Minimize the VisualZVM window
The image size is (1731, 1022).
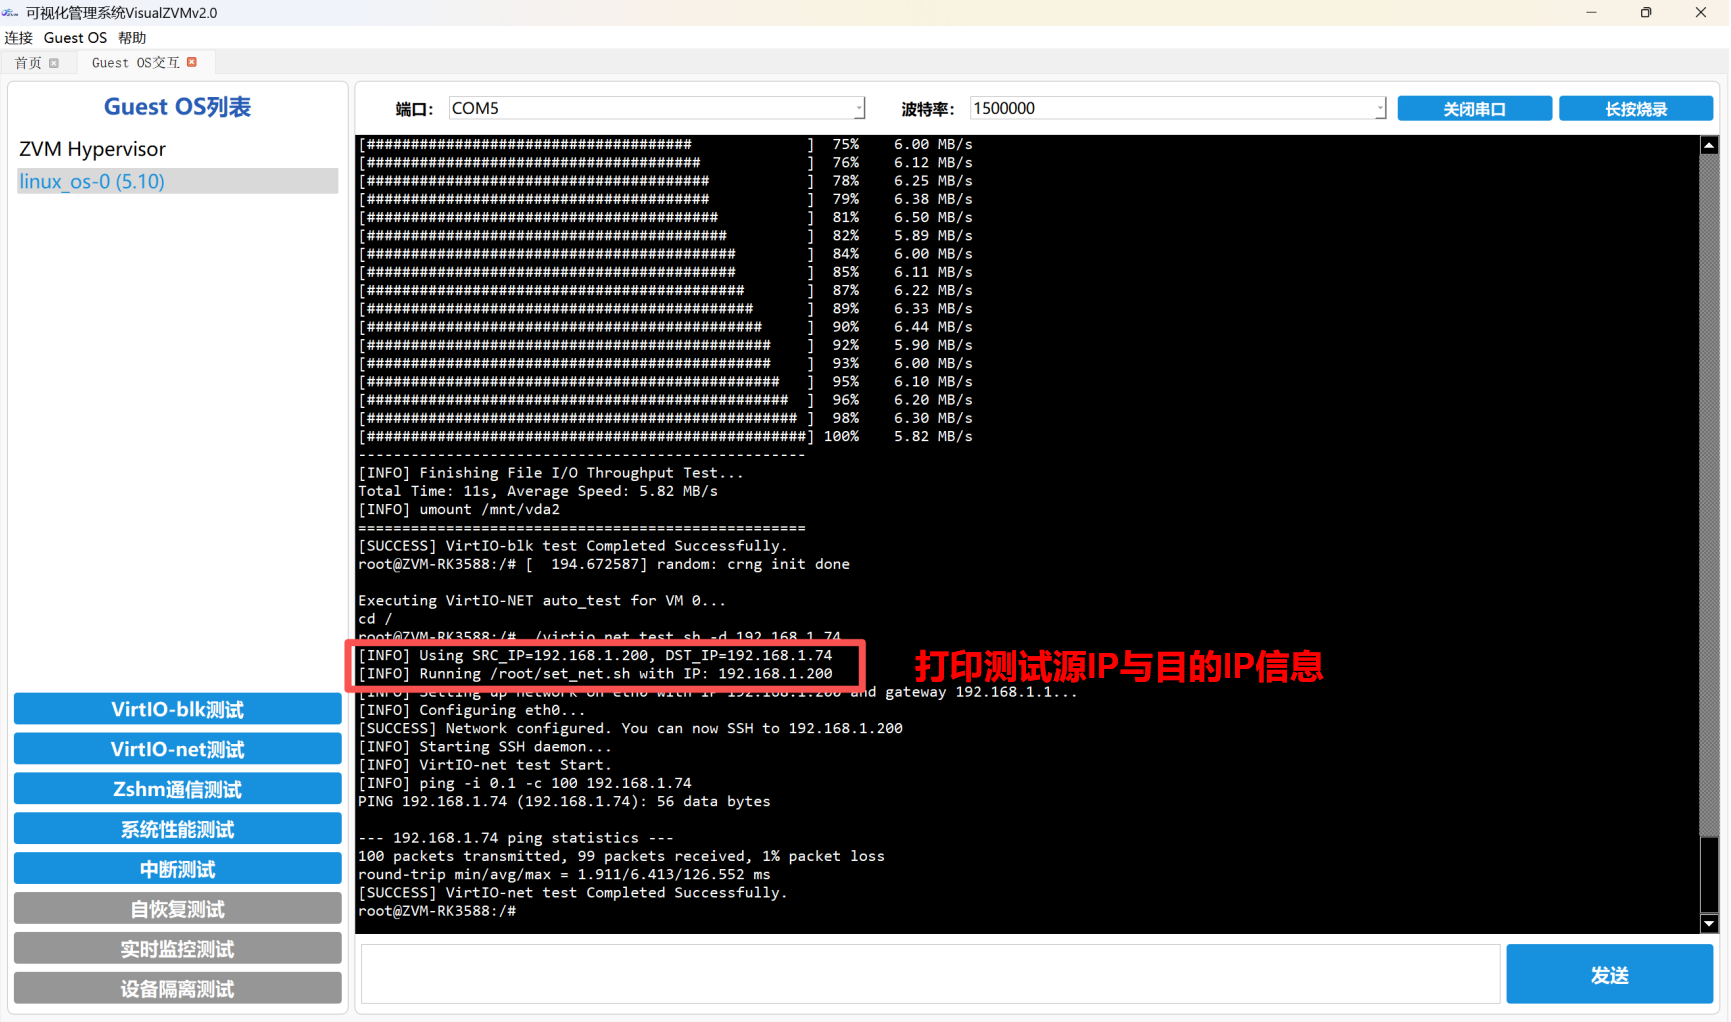tap(1591, 12)
